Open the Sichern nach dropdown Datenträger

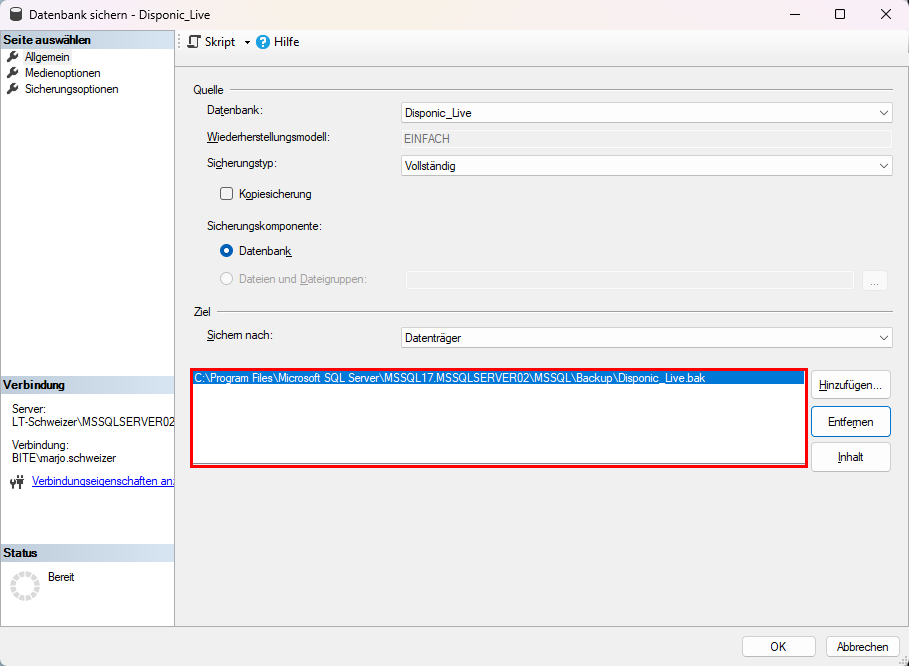pyautogui.click(x=646, y=337)
